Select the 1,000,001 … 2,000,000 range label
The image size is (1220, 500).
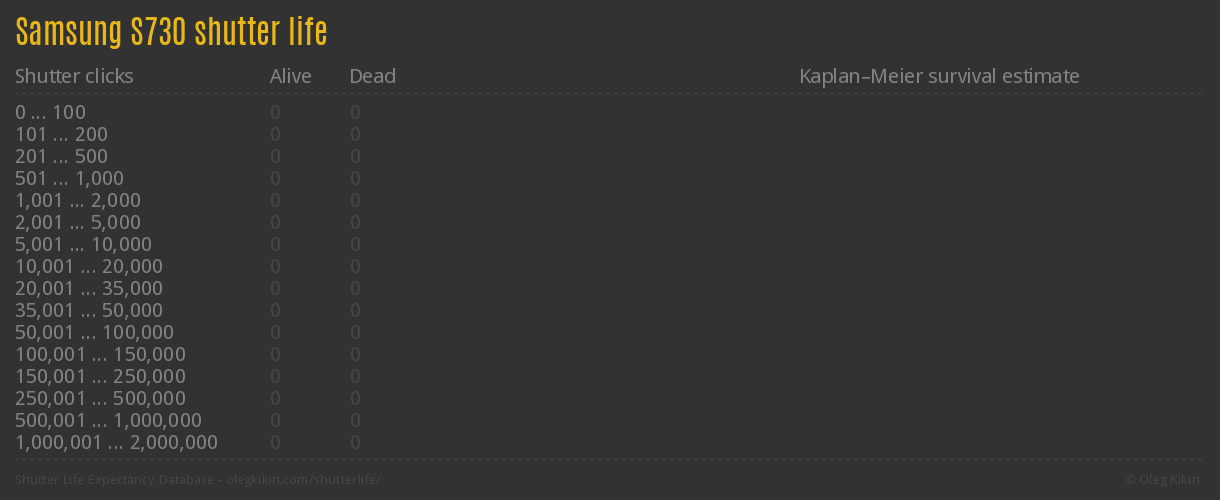tap(116, 442)
